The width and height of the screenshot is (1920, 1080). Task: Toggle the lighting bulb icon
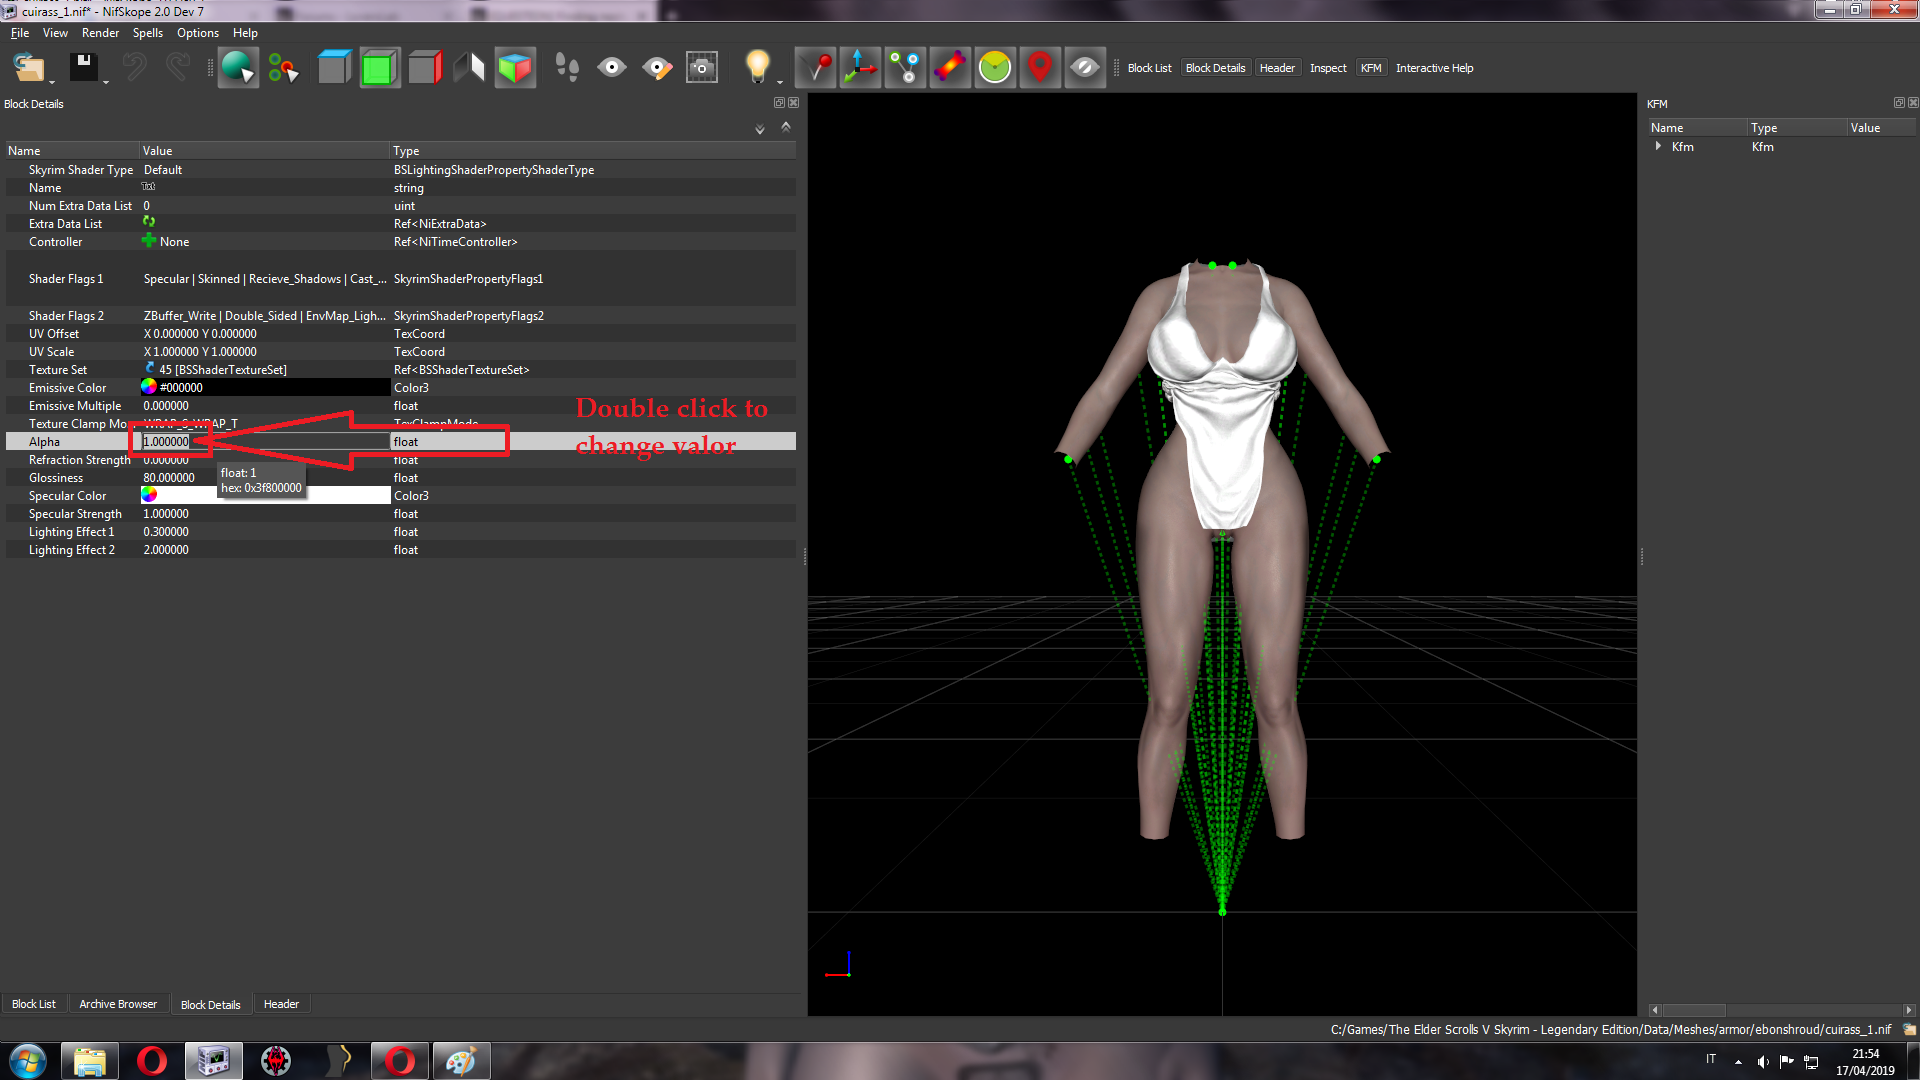pos(757,68)
